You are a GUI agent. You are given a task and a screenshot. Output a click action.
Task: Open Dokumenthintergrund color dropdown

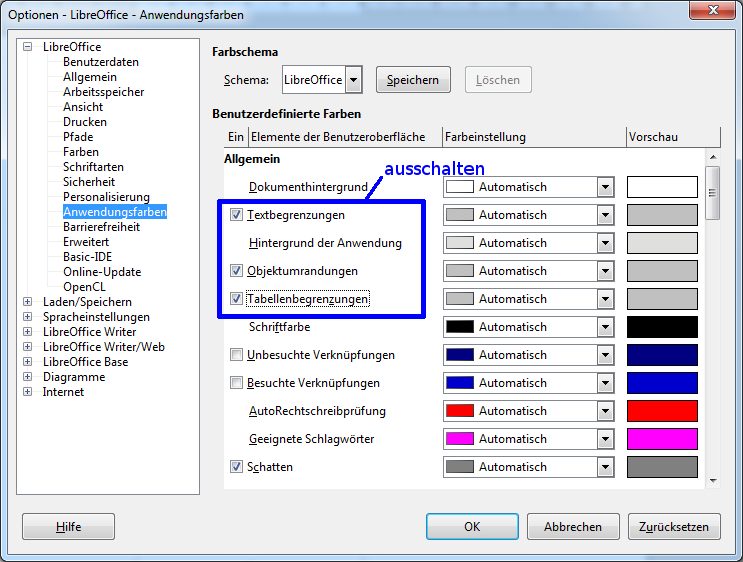click(605, 187)
